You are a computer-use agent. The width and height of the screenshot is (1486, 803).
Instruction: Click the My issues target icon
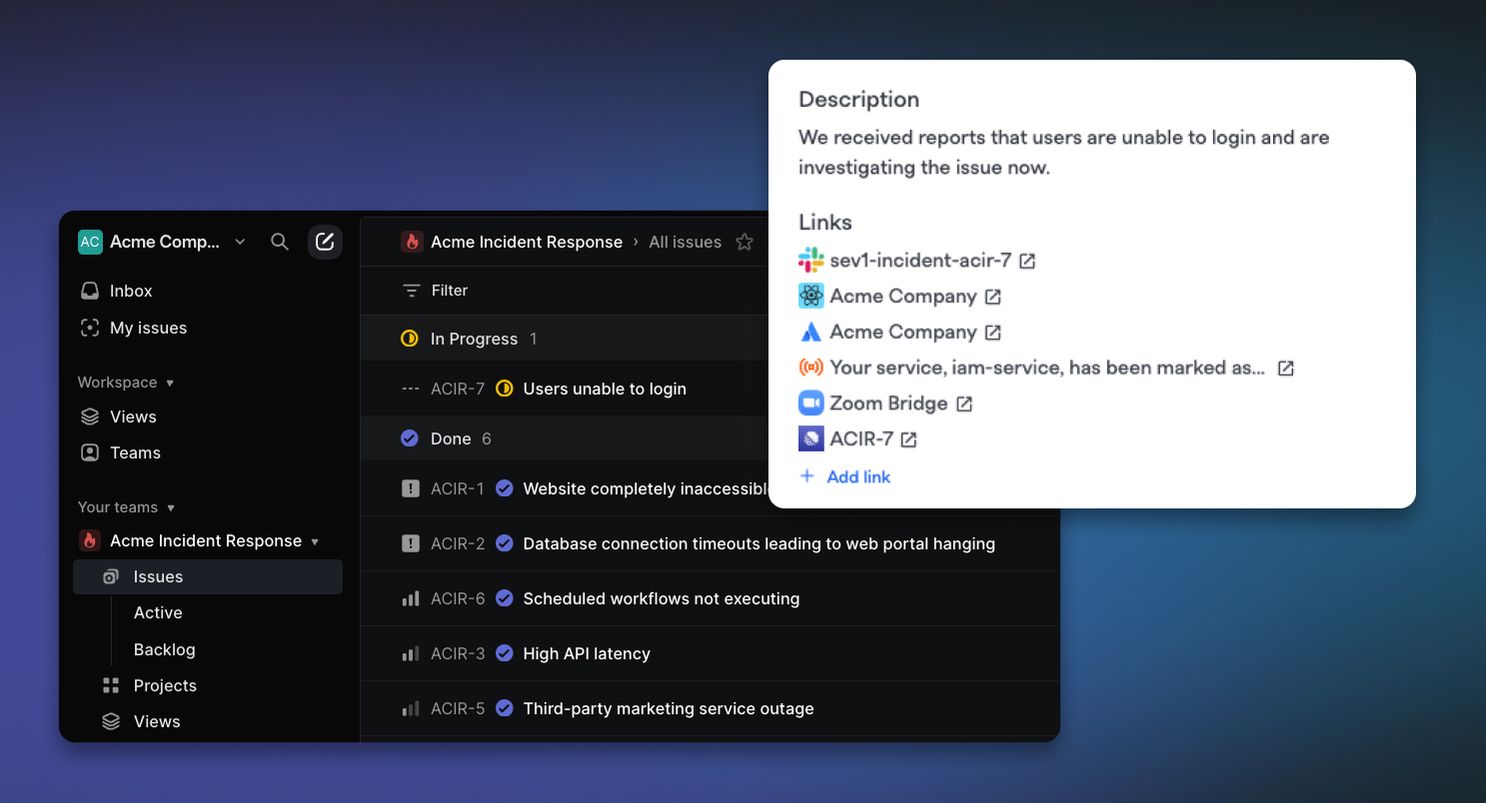(90, 328)
